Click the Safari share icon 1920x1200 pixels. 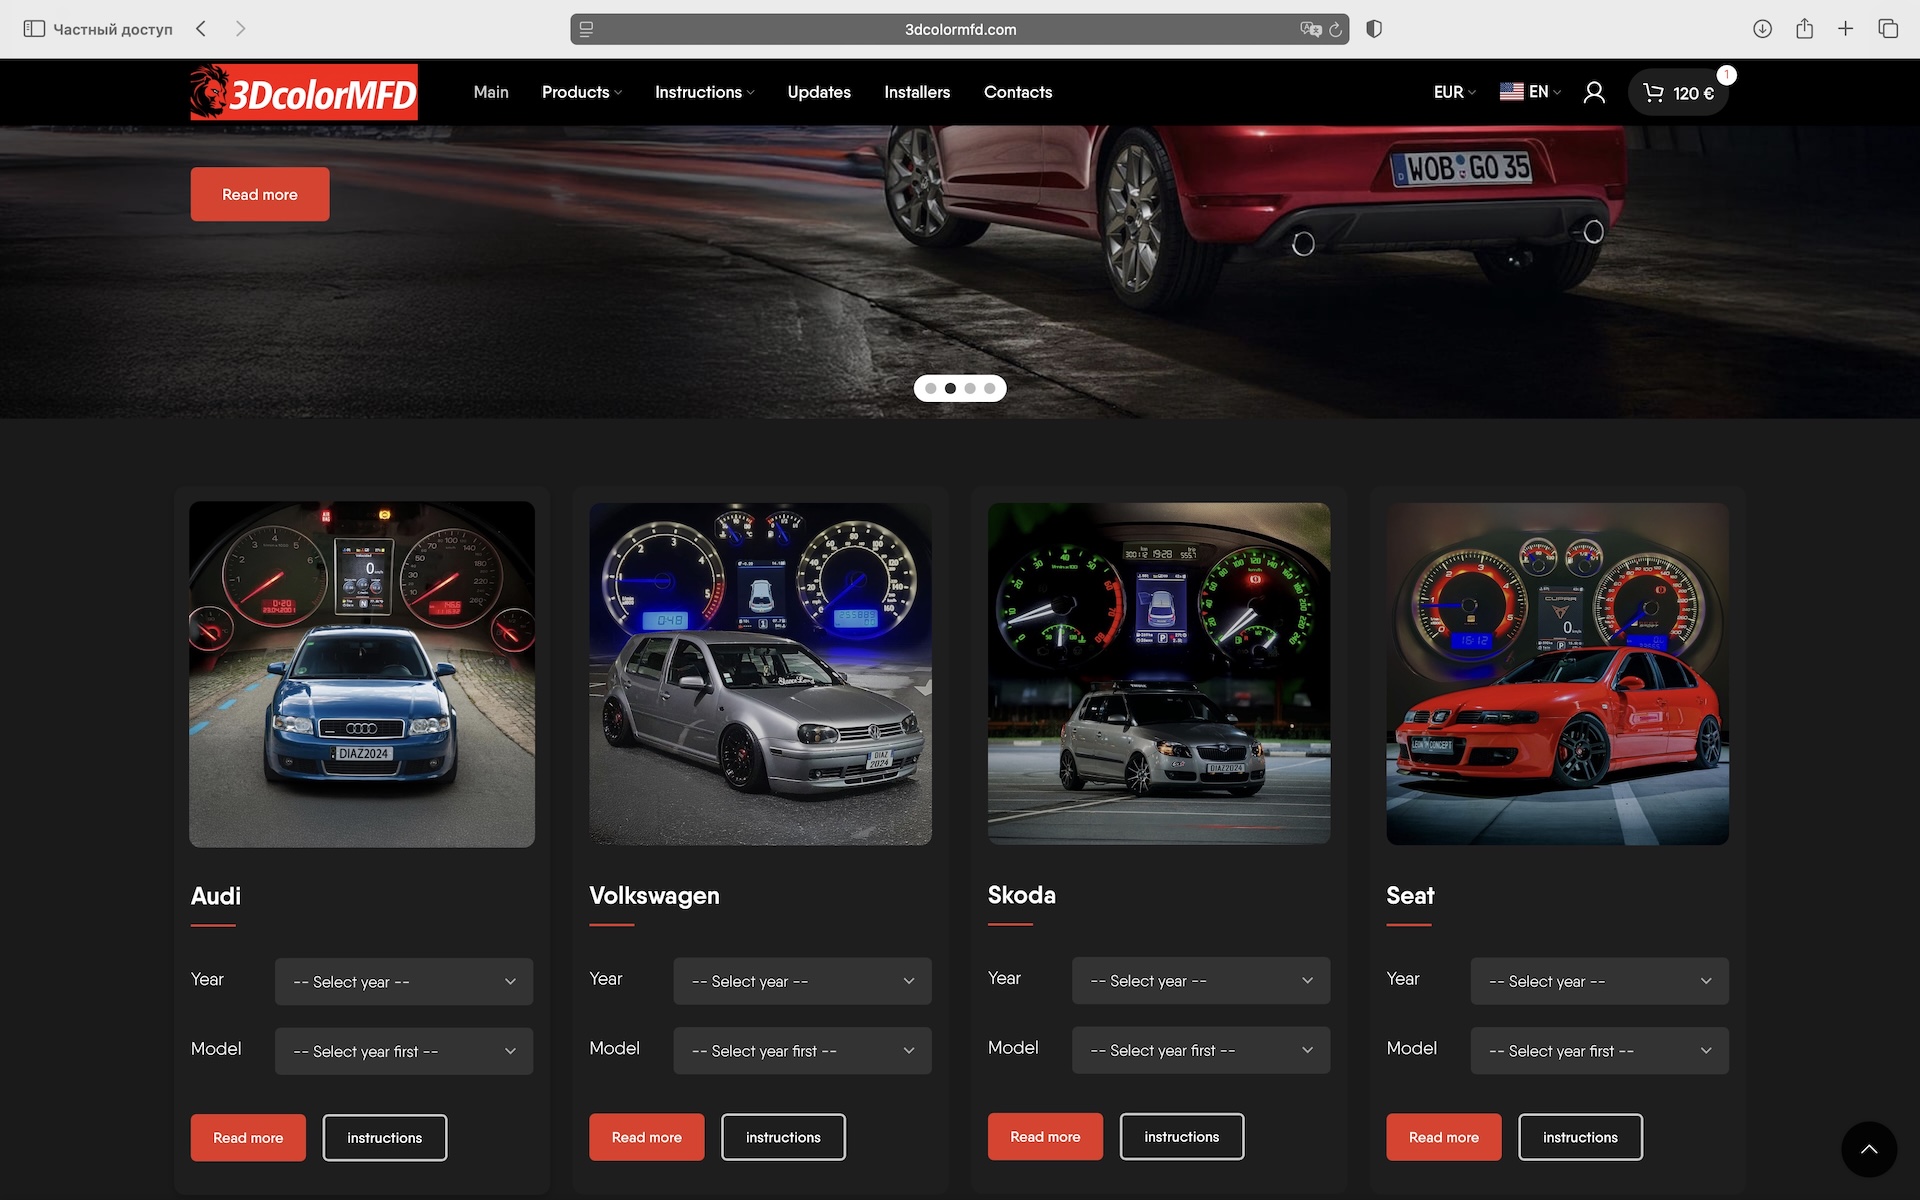coord(1804,29)
